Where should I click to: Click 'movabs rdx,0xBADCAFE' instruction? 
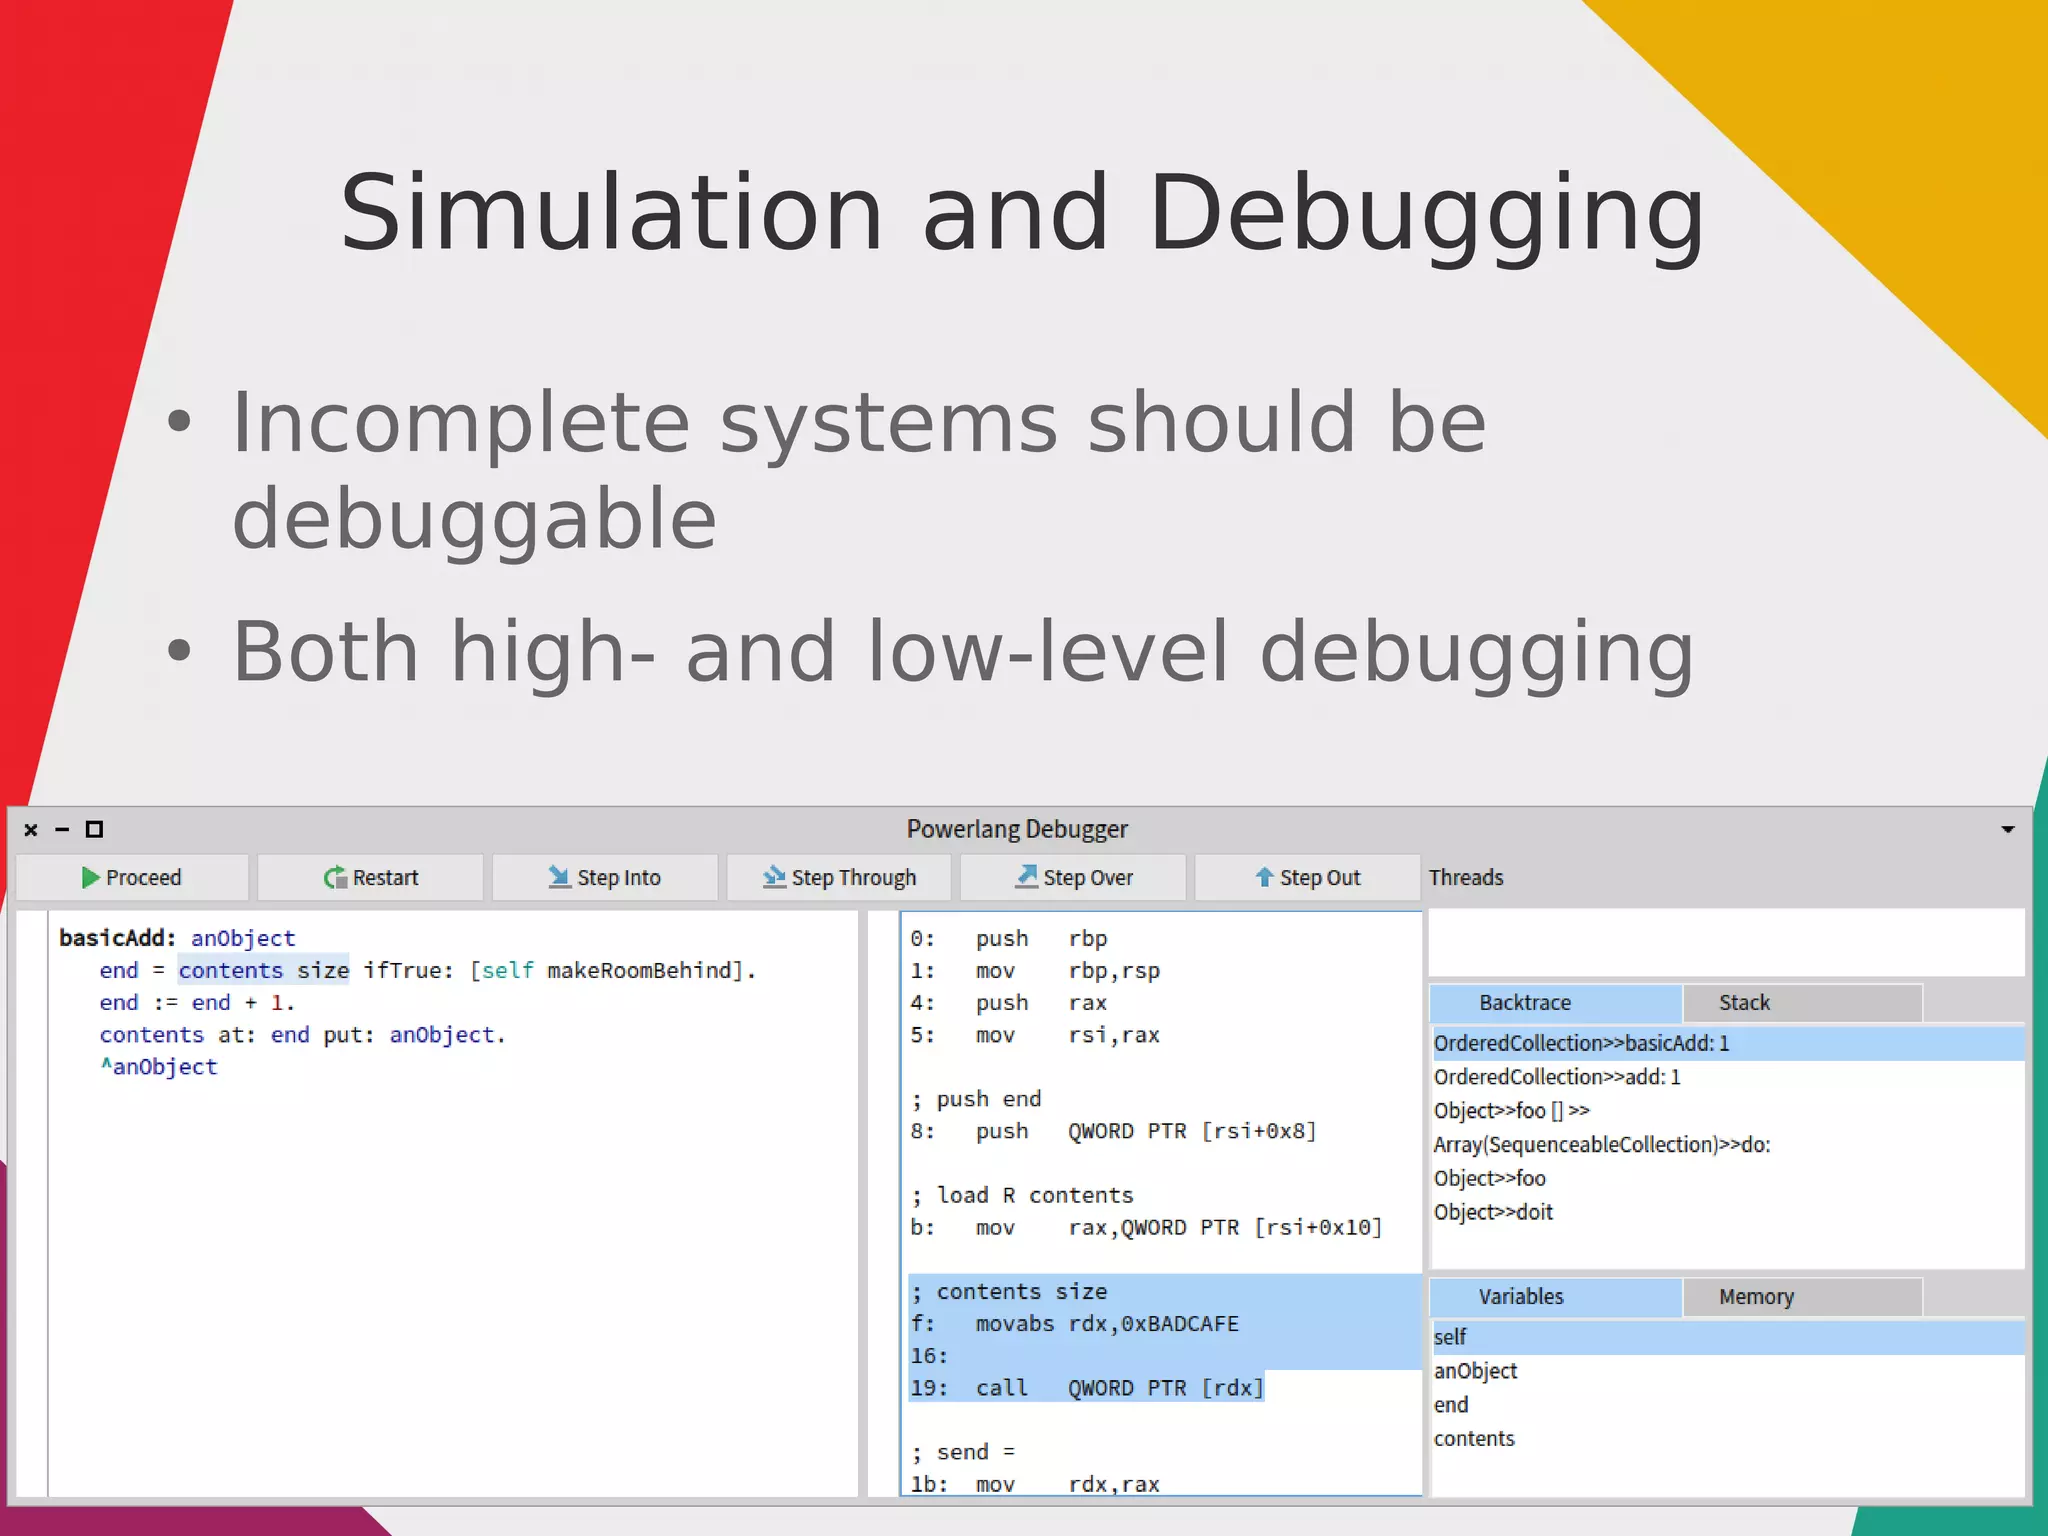[1107, 1324]
